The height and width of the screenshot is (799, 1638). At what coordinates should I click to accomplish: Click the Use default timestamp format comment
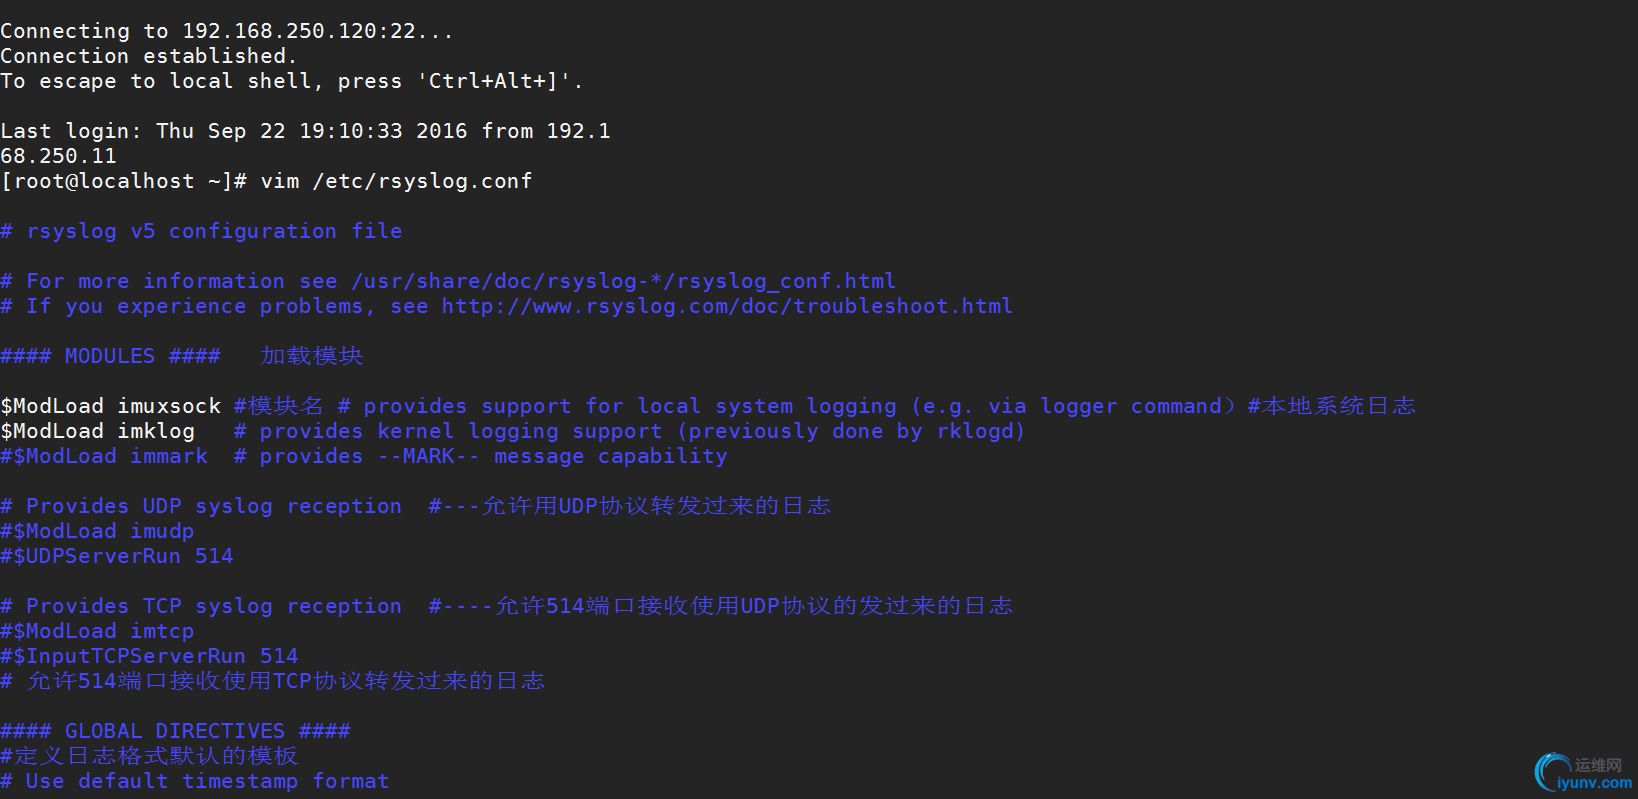(x=195, y=781)
